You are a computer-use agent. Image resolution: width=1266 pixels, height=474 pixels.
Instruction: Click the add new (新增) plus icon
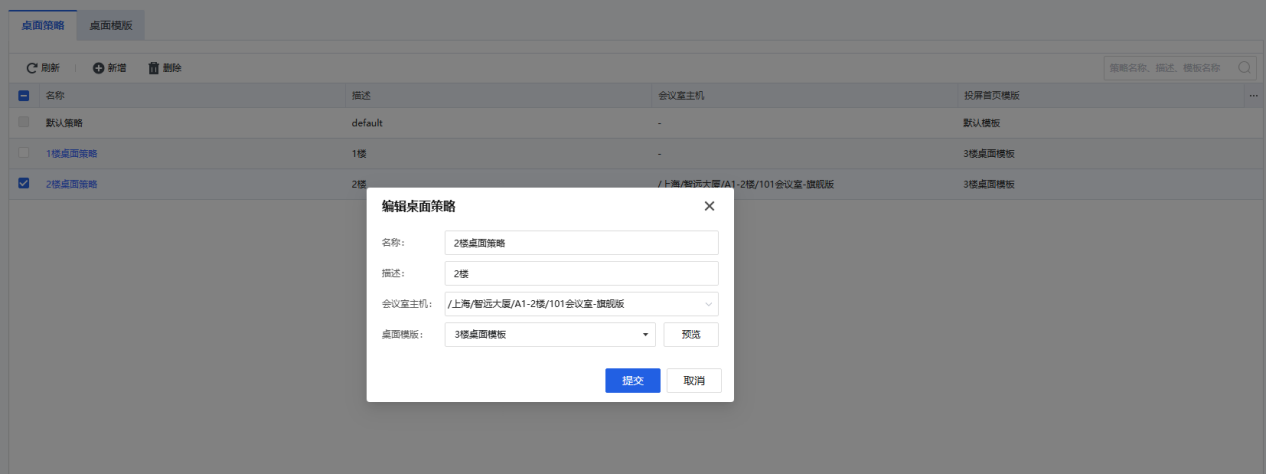pos(99,68)
